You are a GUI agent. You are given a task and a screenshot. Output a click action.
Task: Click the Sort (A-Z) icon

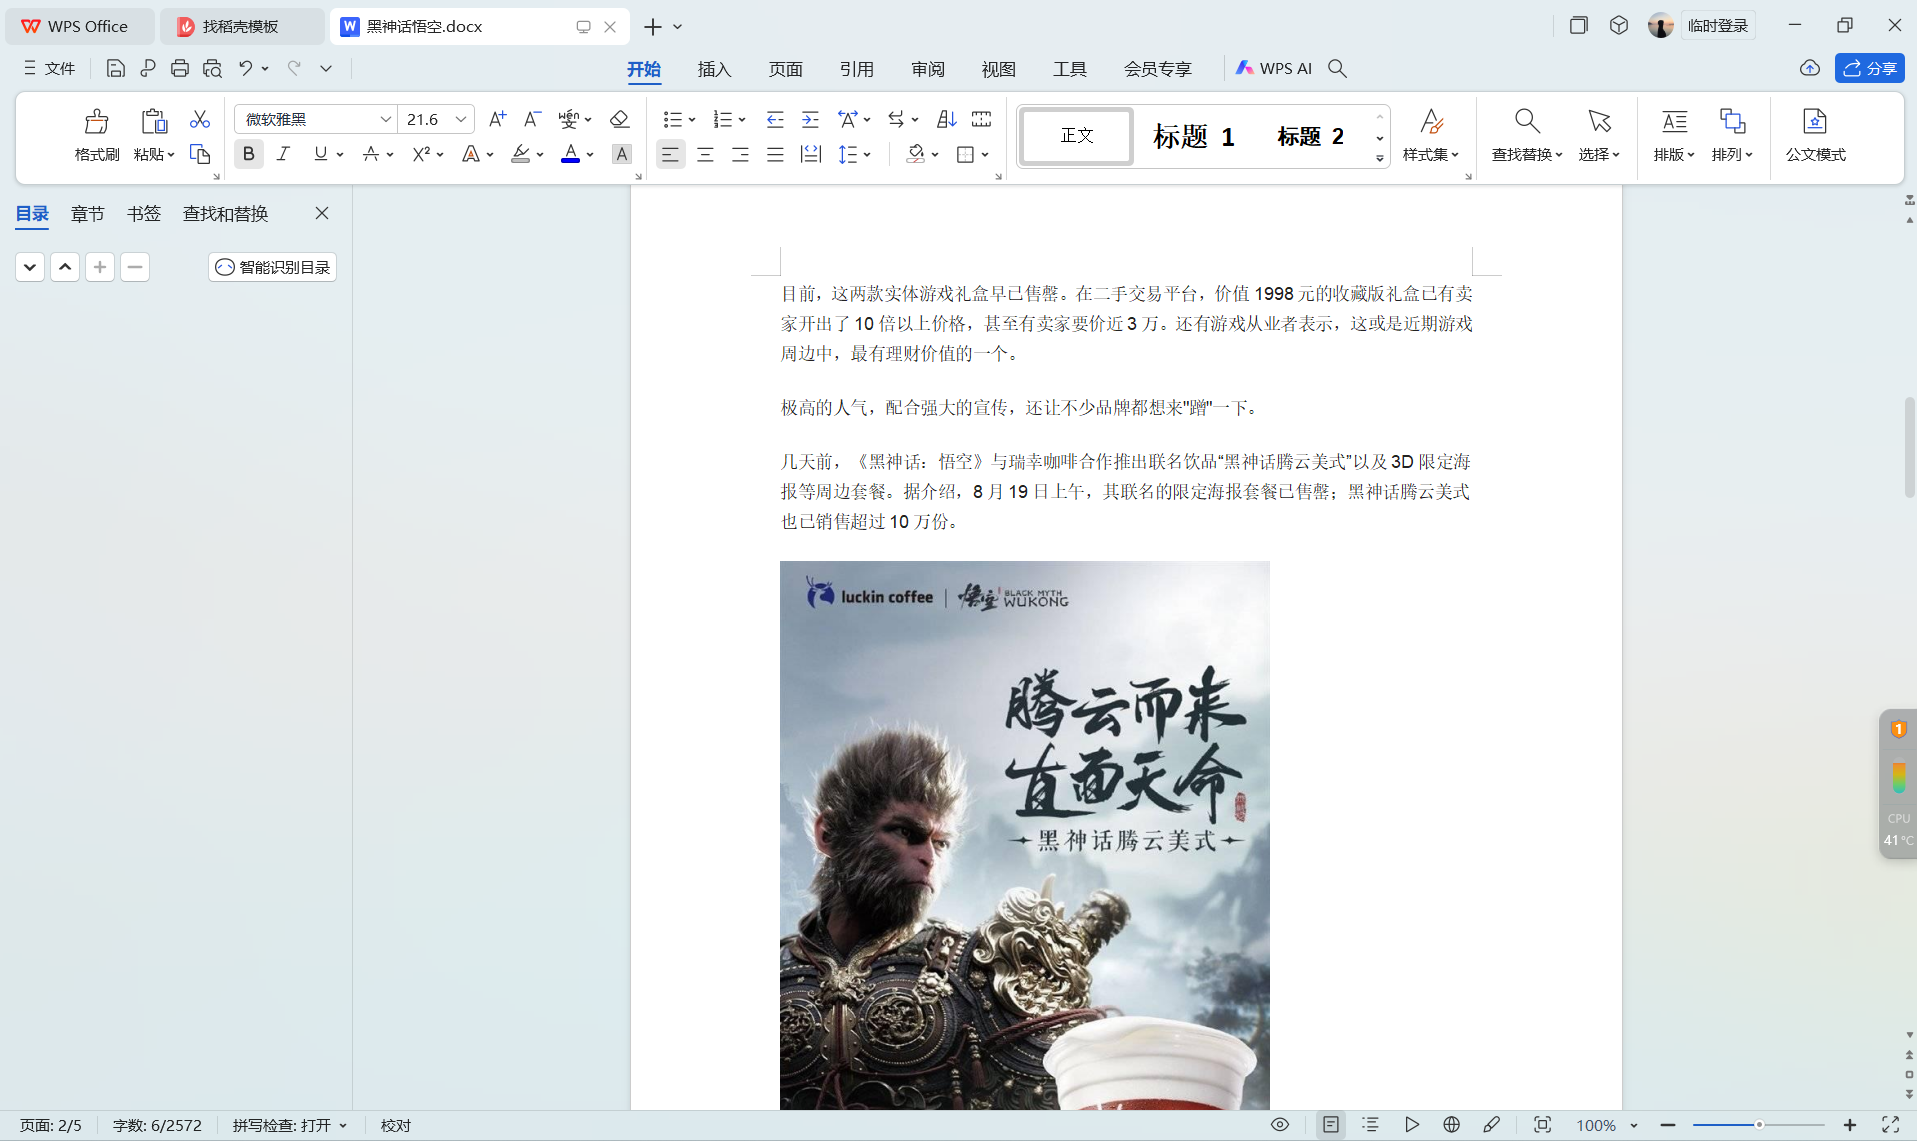[x=946, y=119]
